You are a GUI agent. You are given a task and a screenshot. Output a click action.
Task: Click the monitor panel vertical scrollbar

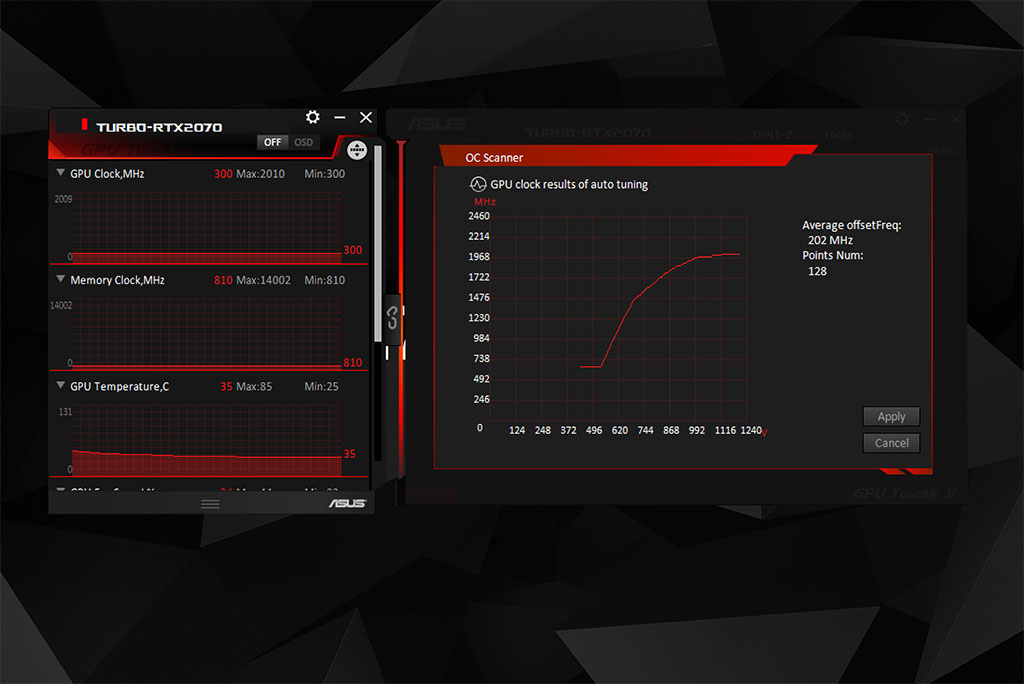tap(377, 243)
